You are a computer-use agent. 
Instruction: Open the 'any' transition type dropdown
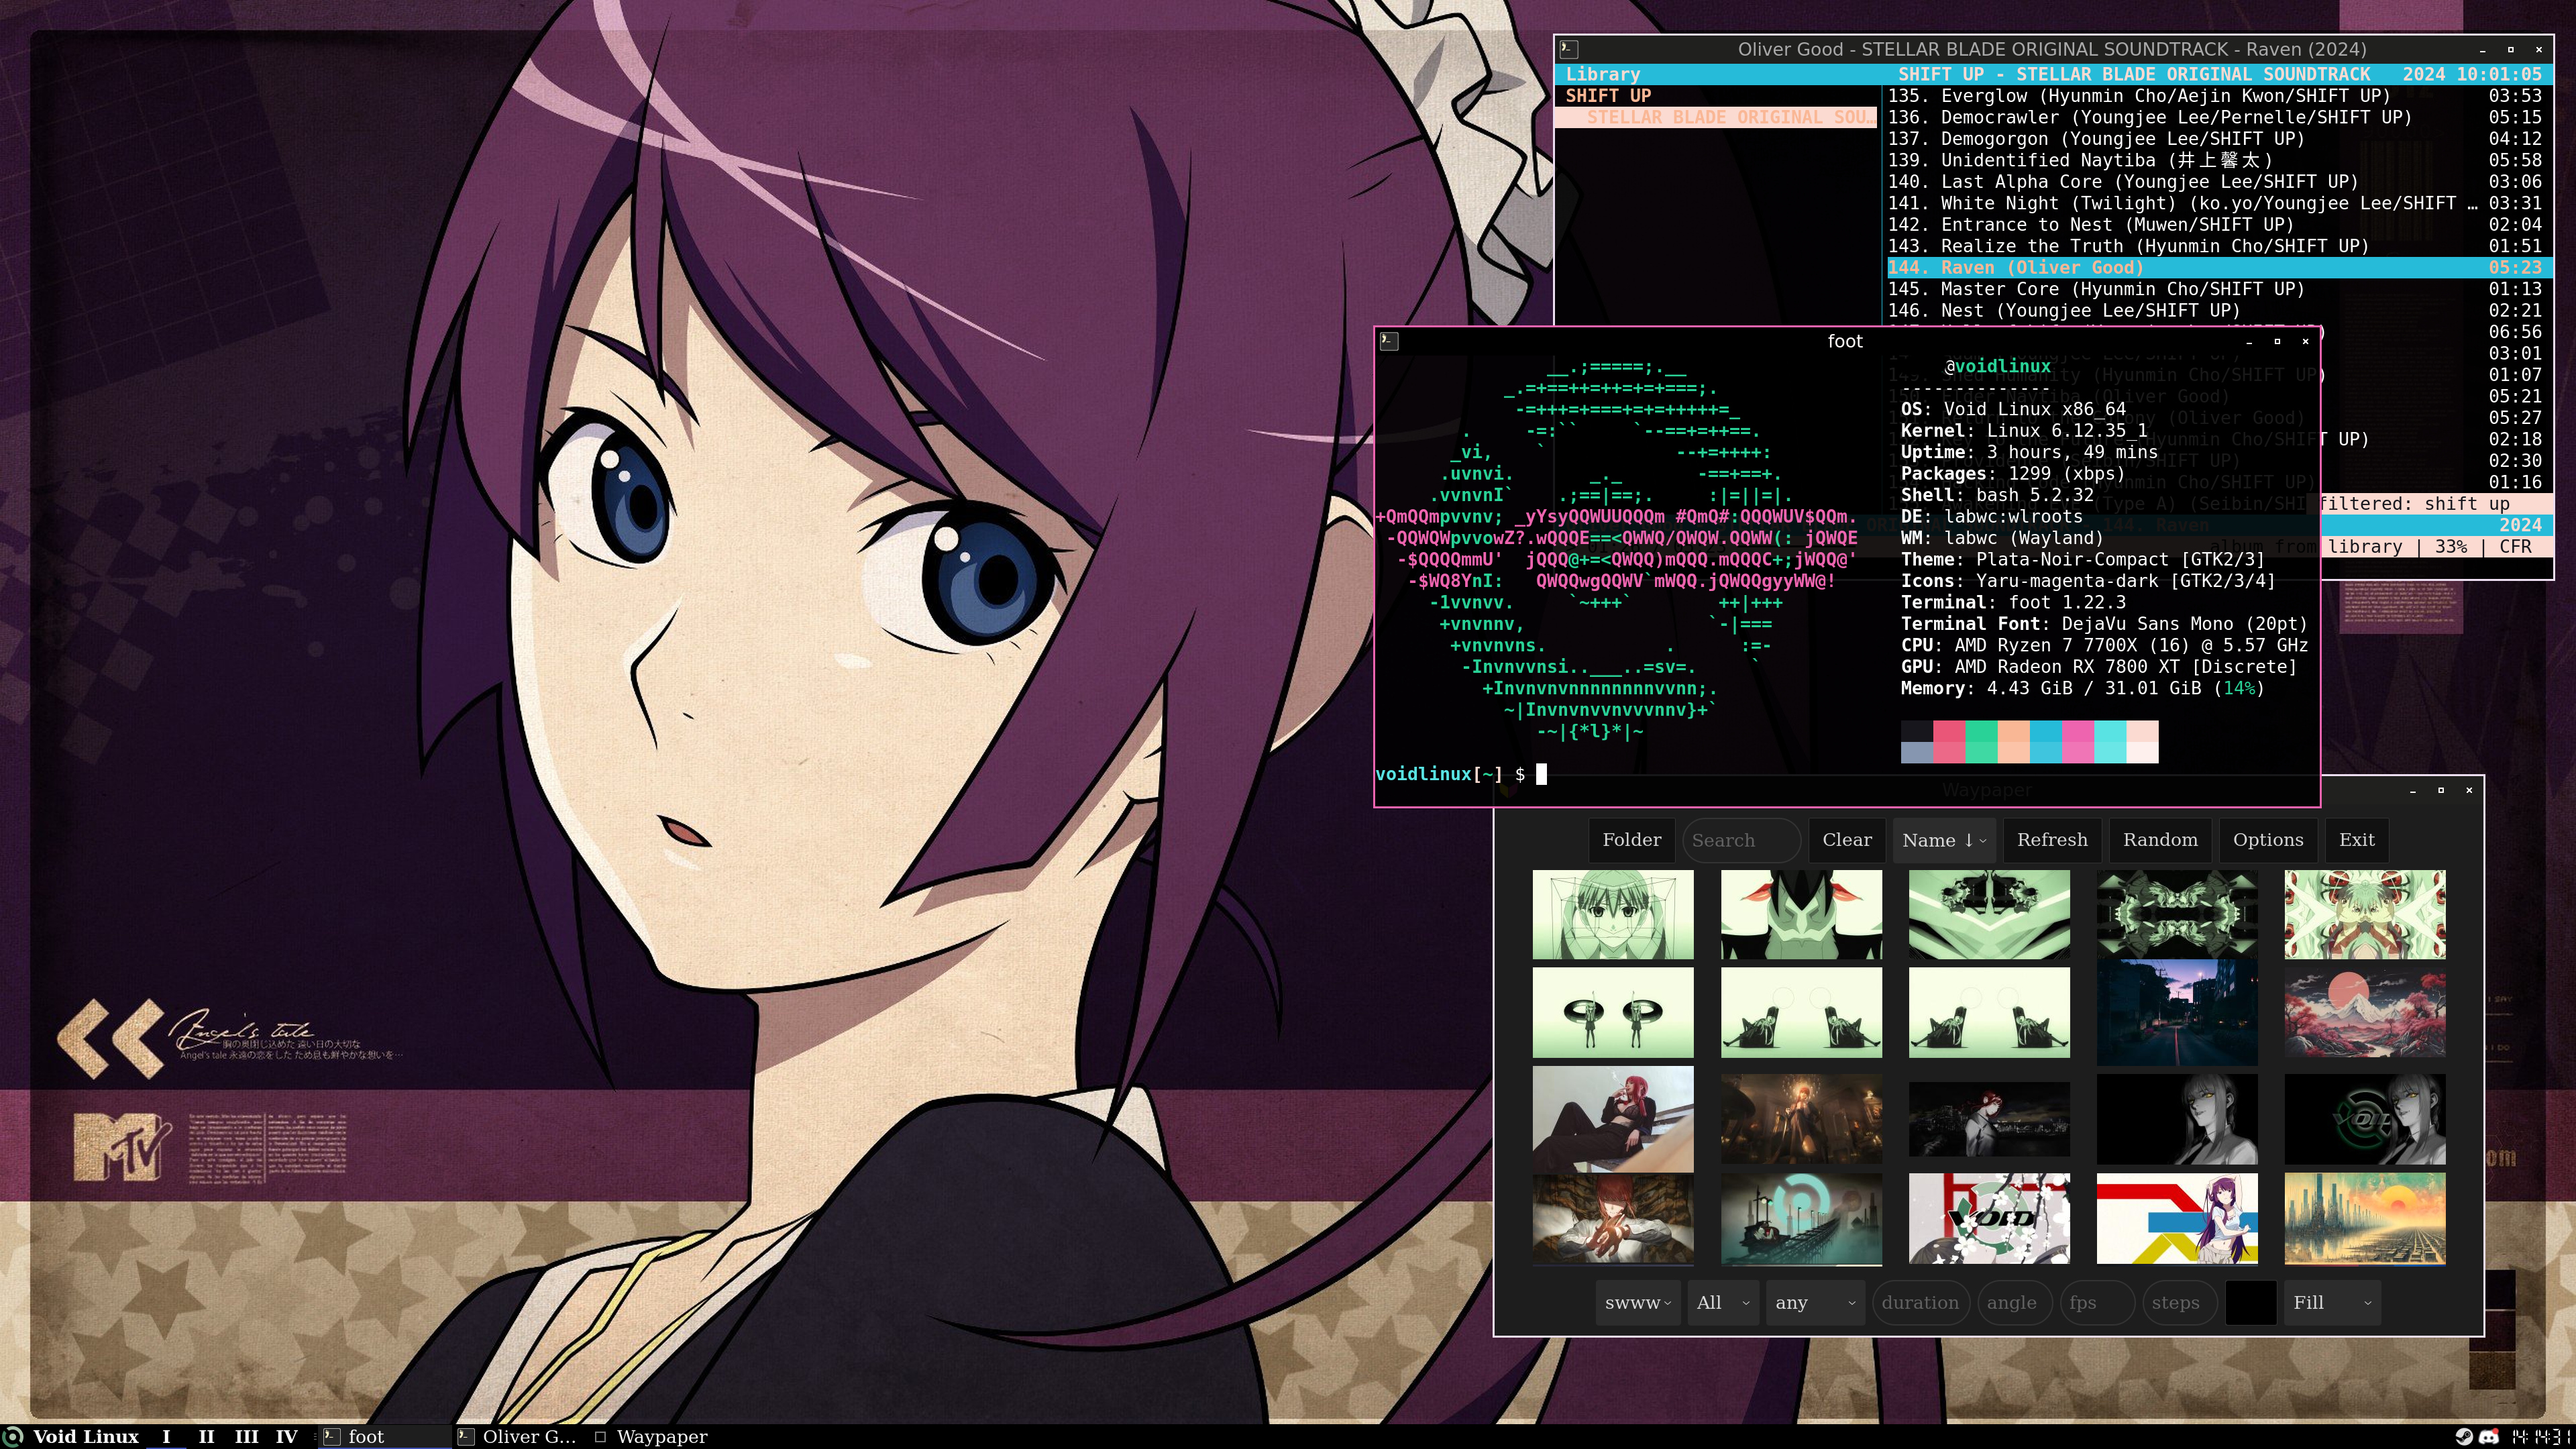[1814, 1303]
